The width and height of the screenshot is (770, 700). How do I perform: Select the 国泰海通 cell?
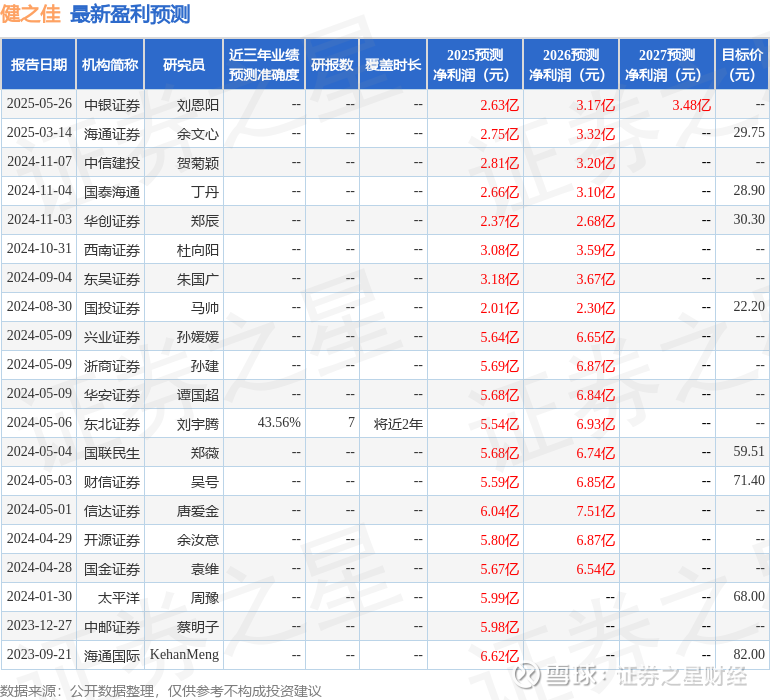(x=112, y=192)
